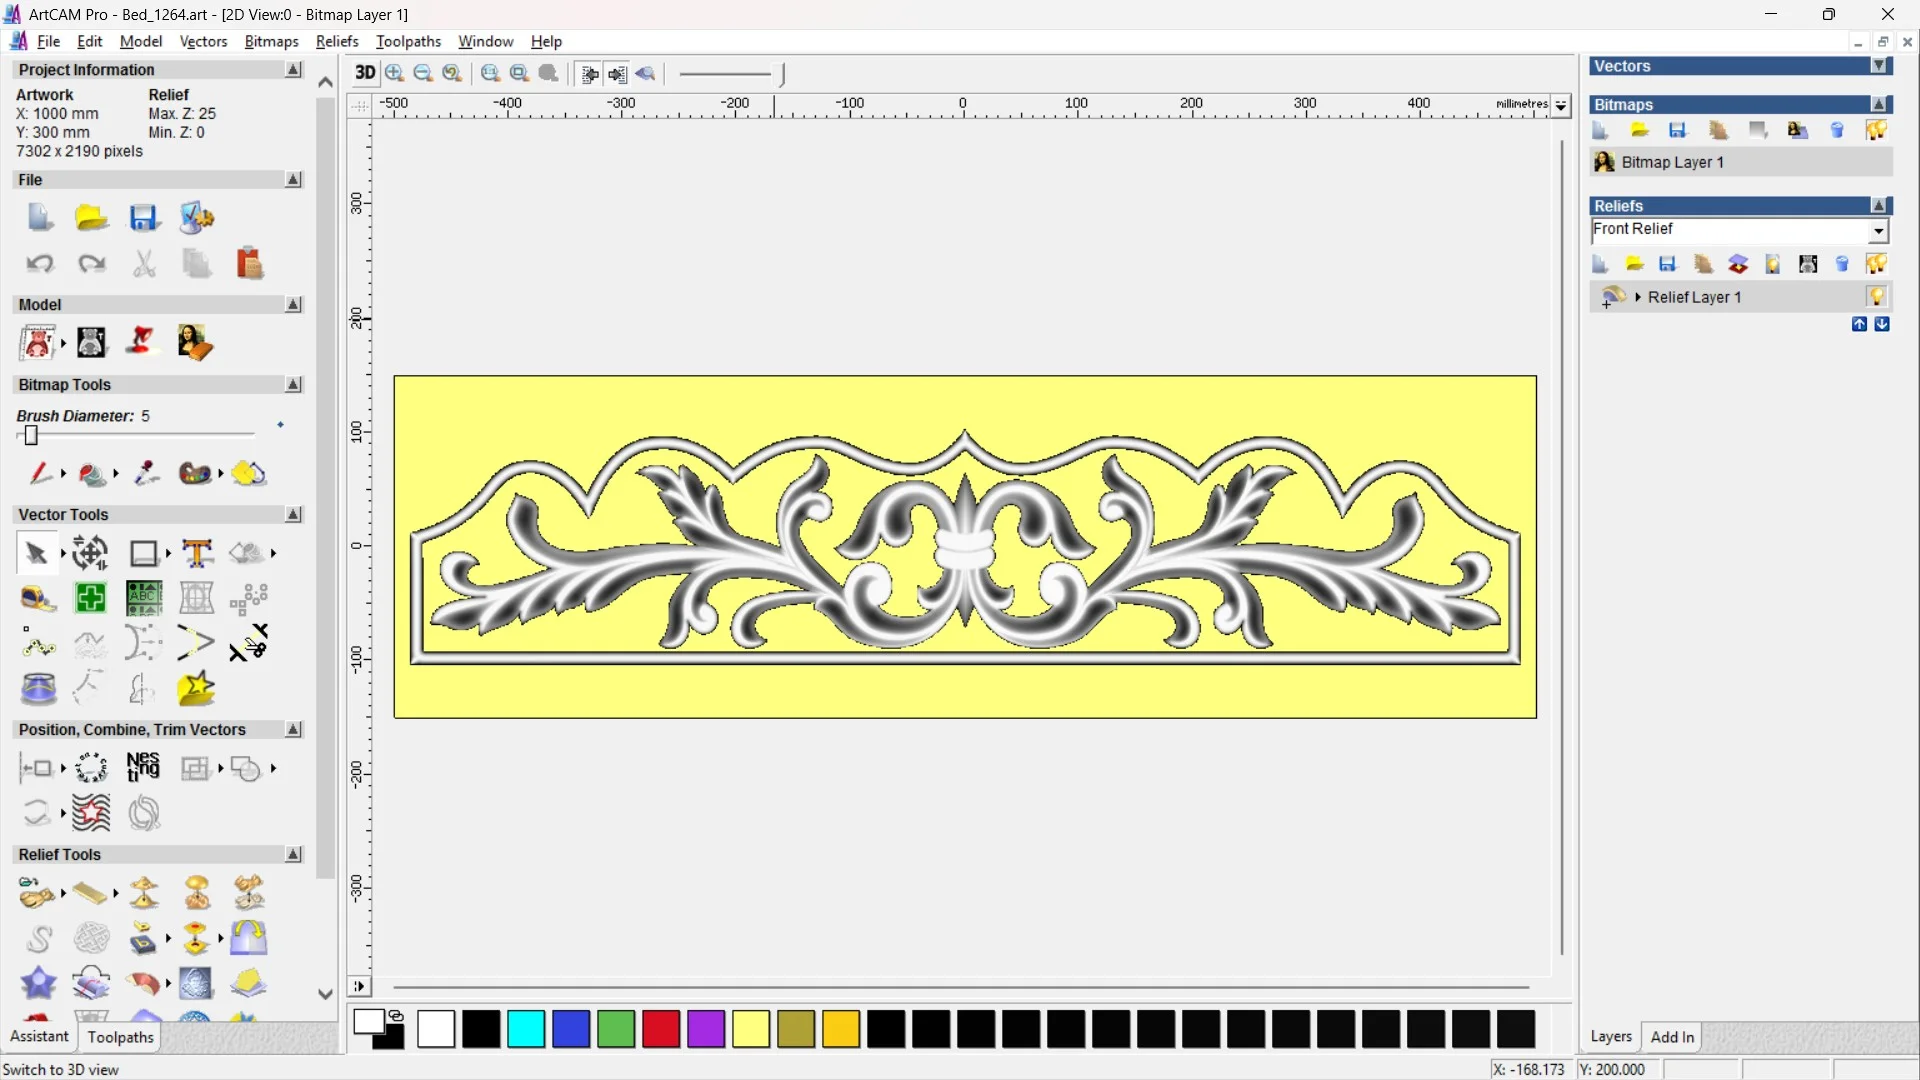Click the Nesting tool icon
Screen dimensions: 1920x1080
coord(143,768)
